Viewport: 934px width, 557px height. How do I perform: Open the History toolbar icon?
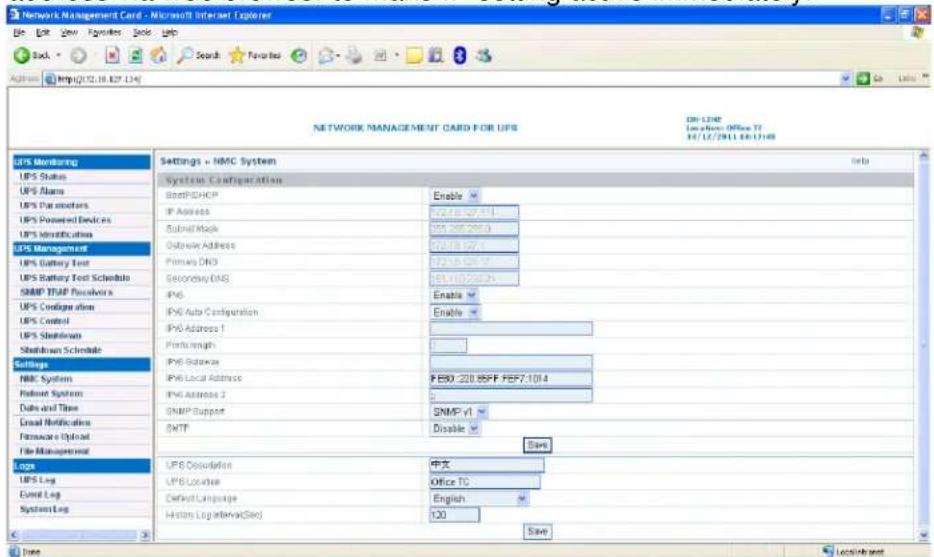[x=299, y=55]
